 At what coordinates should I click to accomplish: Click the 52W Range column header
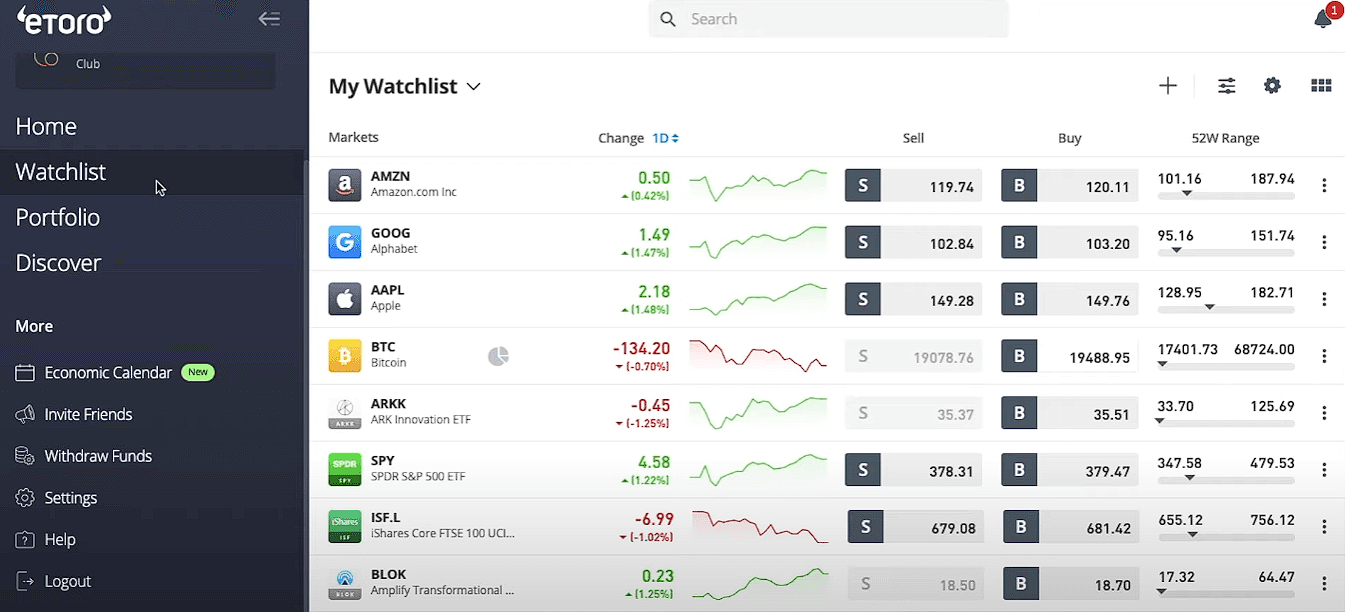tap(1225, 139)
